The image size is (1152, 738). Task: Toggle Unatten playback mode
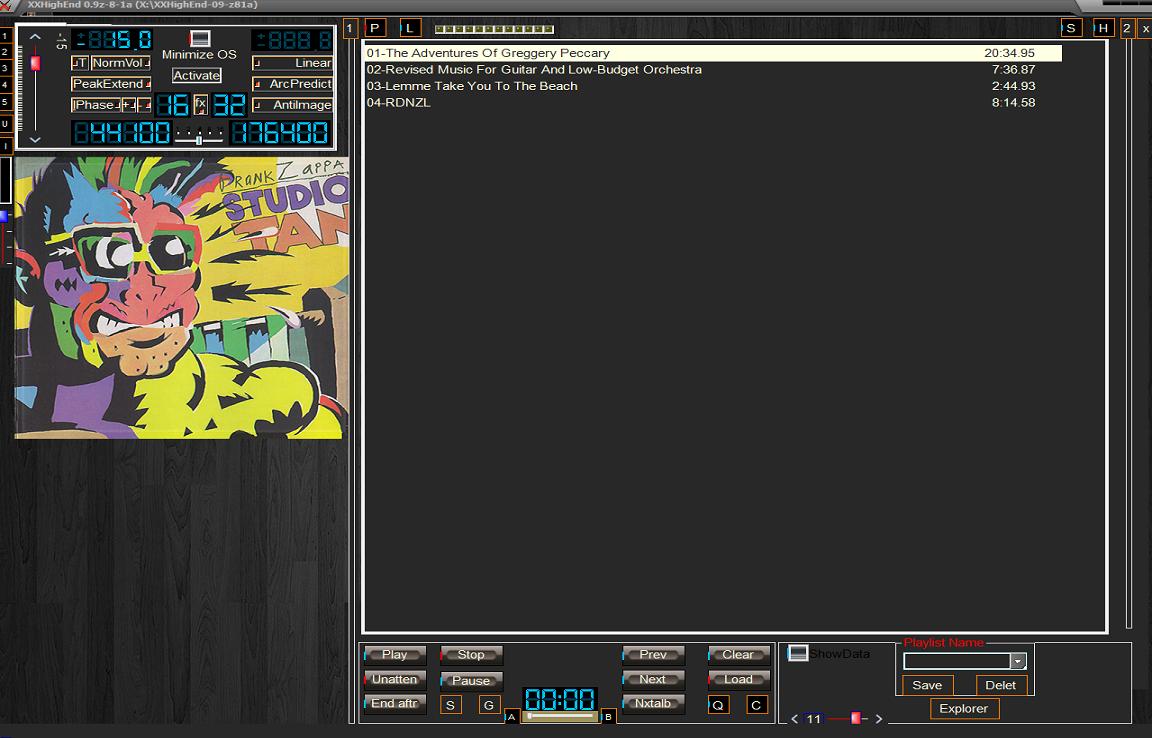point(395,679)
